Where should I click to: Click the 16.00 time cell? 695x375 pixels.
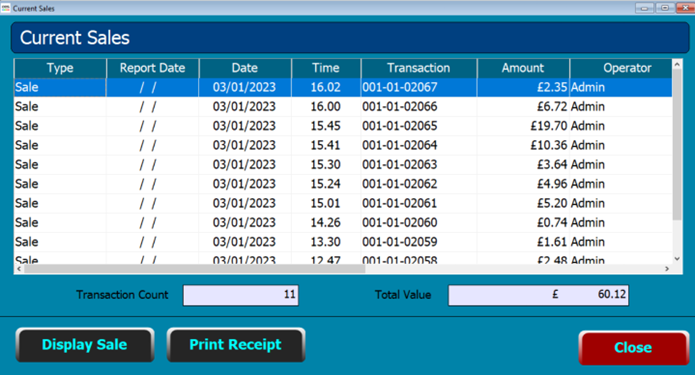pyautogui.click(x=325, y=107)
